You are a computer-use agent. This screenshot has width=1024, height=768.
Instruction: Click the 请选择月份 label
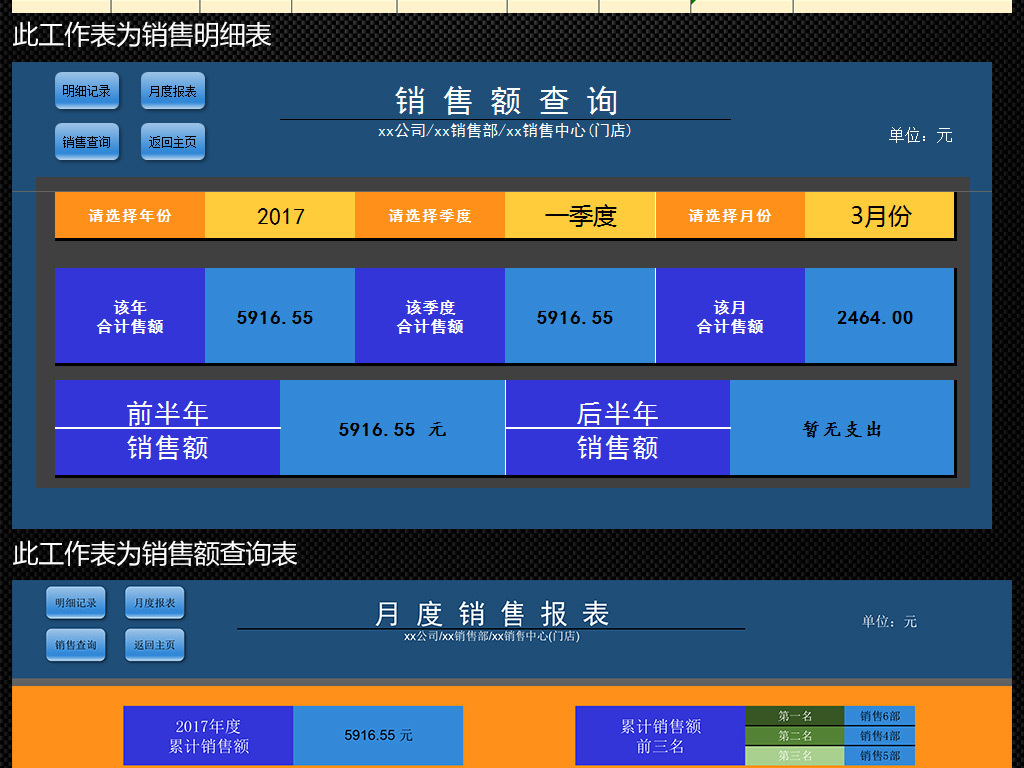coord(730,216)
